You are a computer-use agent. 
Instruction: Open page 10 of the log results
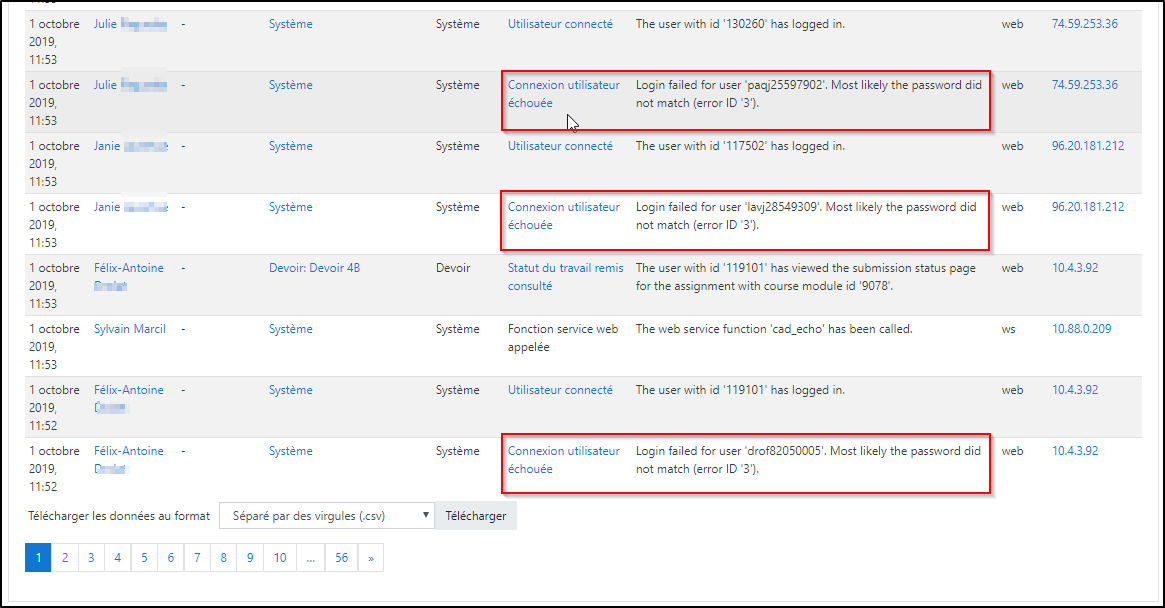pyautogui.click(x=280, y=558)
